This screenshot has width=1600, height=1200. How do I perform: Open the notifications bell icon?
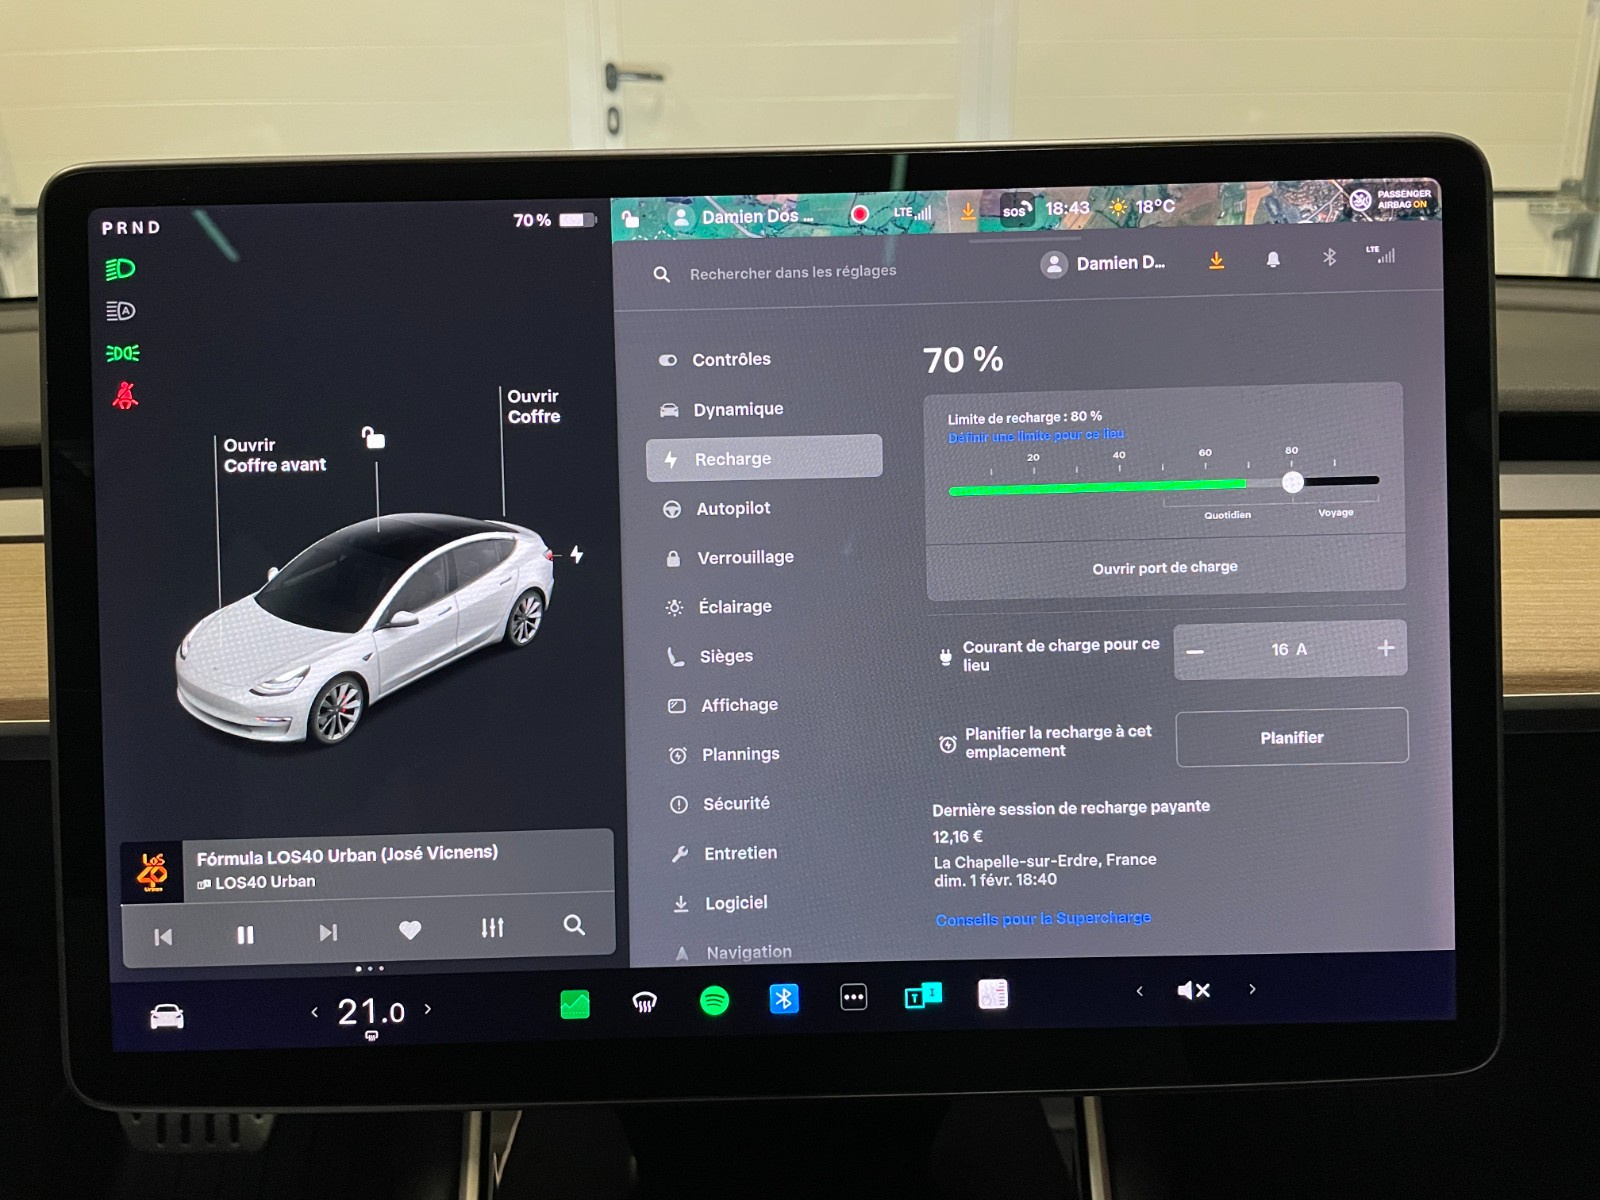[1273, 260]
